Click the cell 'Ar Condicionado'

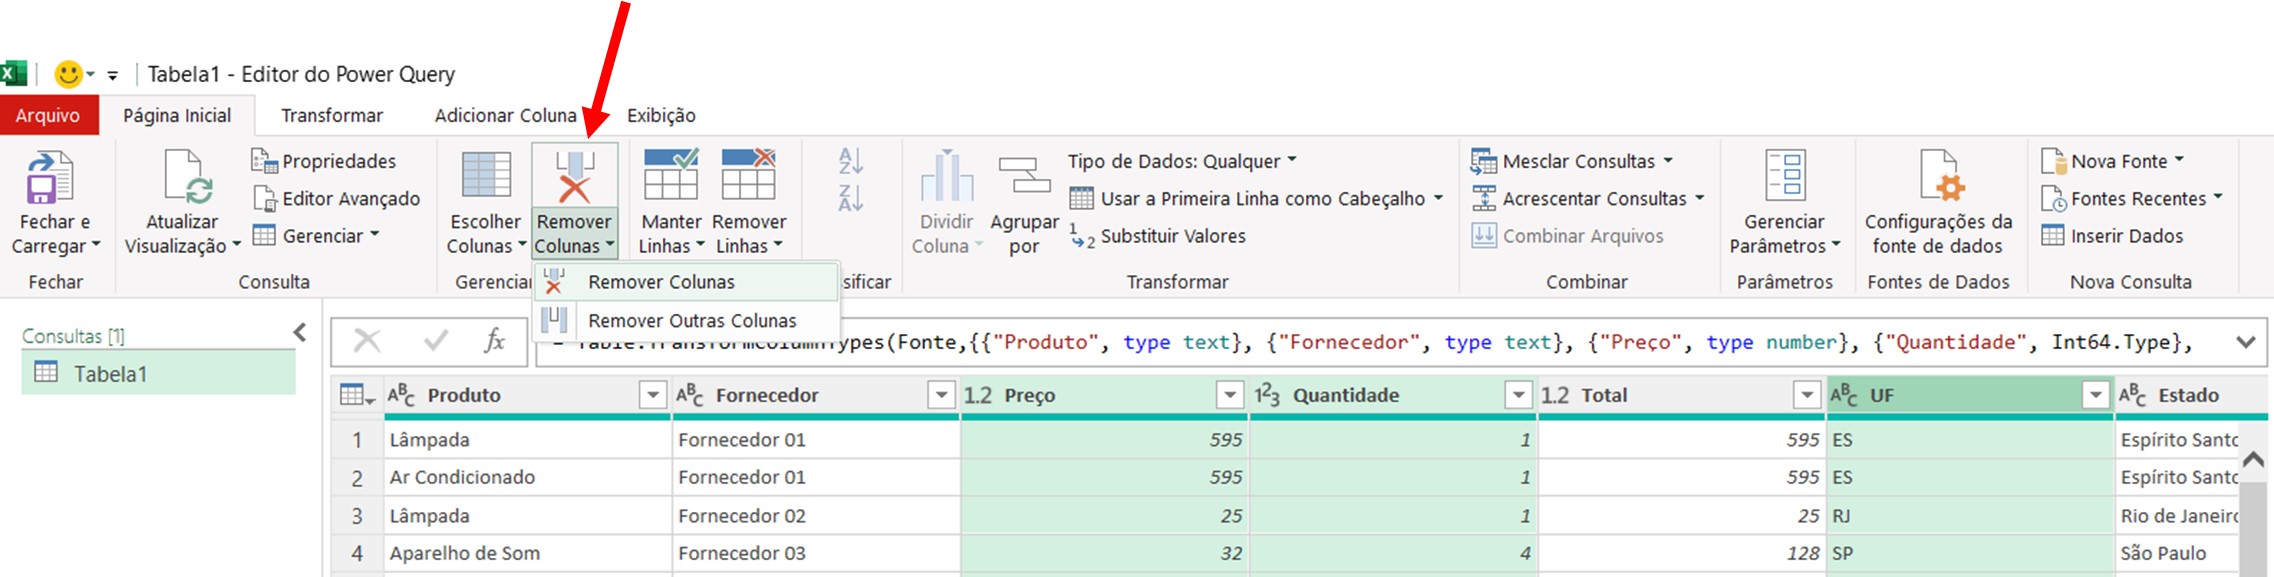point(527,477)
